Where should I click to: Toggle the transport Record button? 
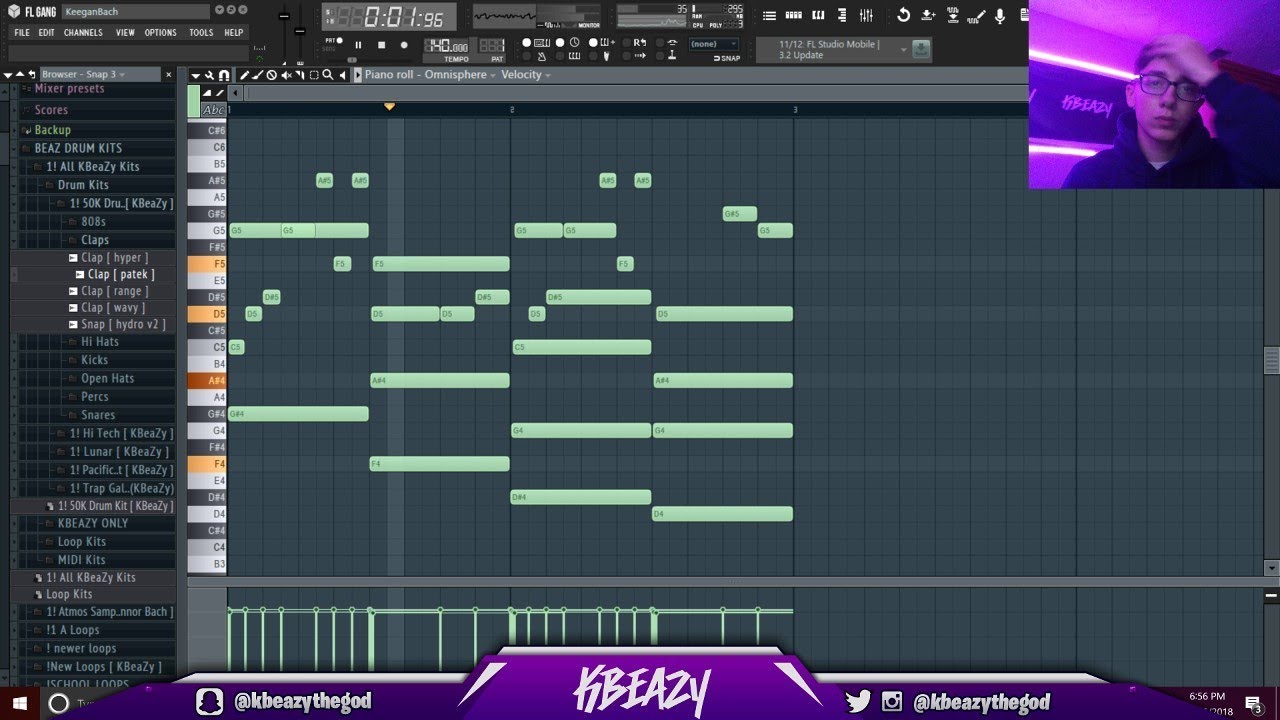click(404, 45)
